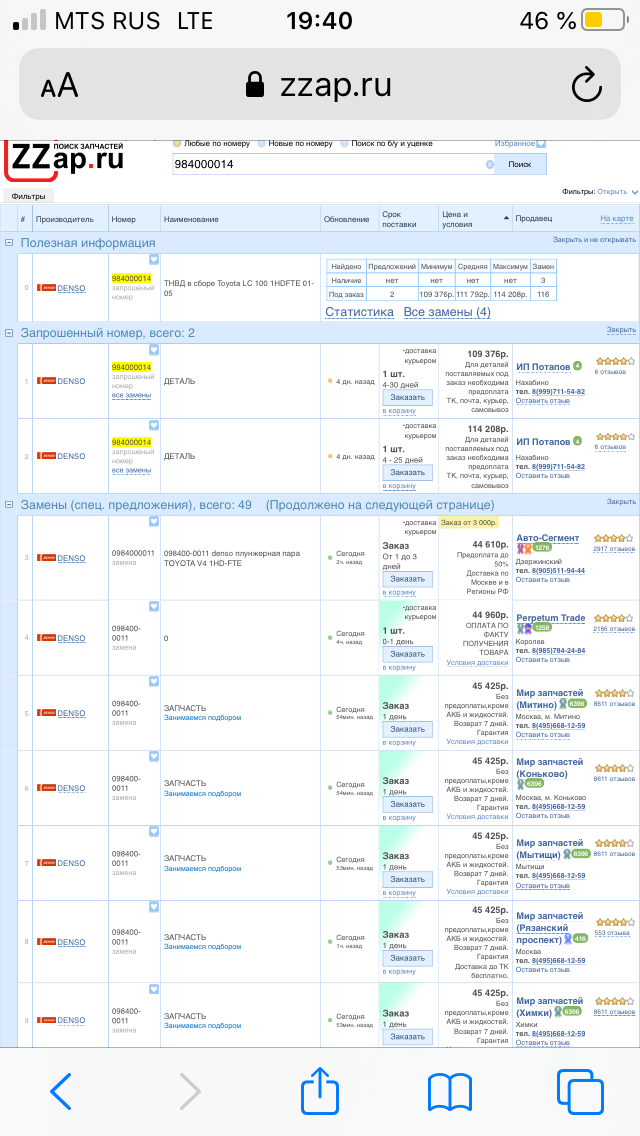This screenshot has width=640, height=1136.
Task: Click the Заказ от 3 000р. label
Action: [469, 522]
